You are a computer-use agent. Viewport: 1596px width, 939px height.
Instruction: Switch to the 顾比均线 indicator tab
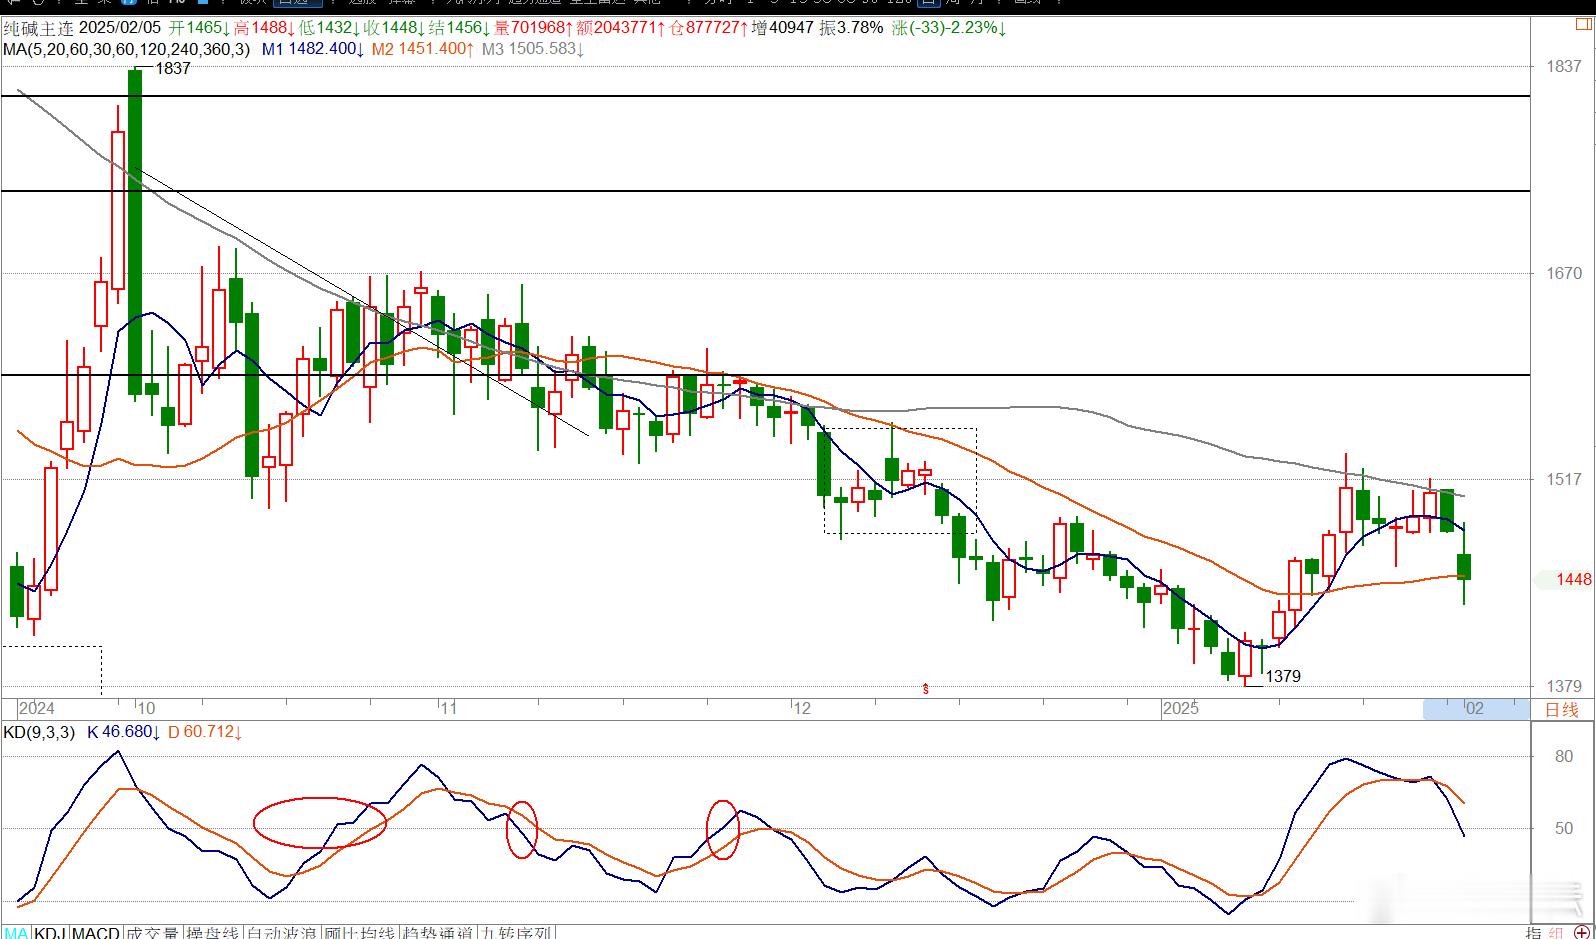click(x=359, y=932)
